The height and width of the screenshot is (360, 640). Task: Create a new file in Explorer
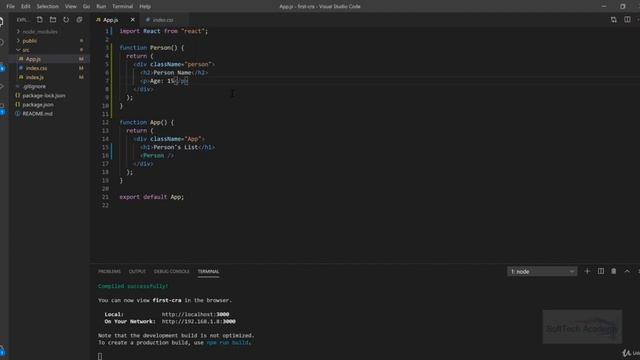[x=40, y=20]
